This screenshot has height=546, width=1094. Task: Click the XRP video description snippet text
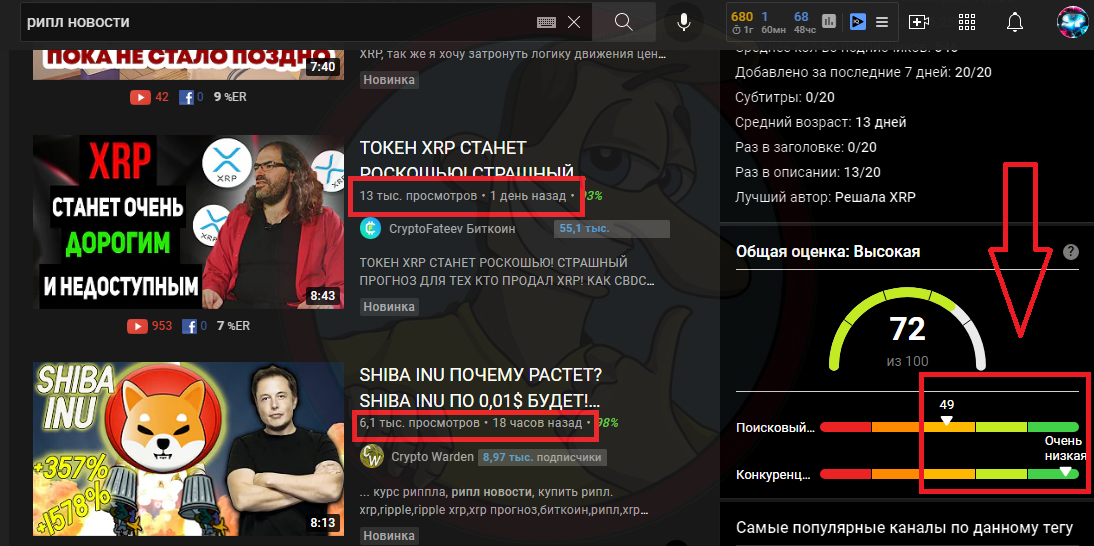pos(507,272)
